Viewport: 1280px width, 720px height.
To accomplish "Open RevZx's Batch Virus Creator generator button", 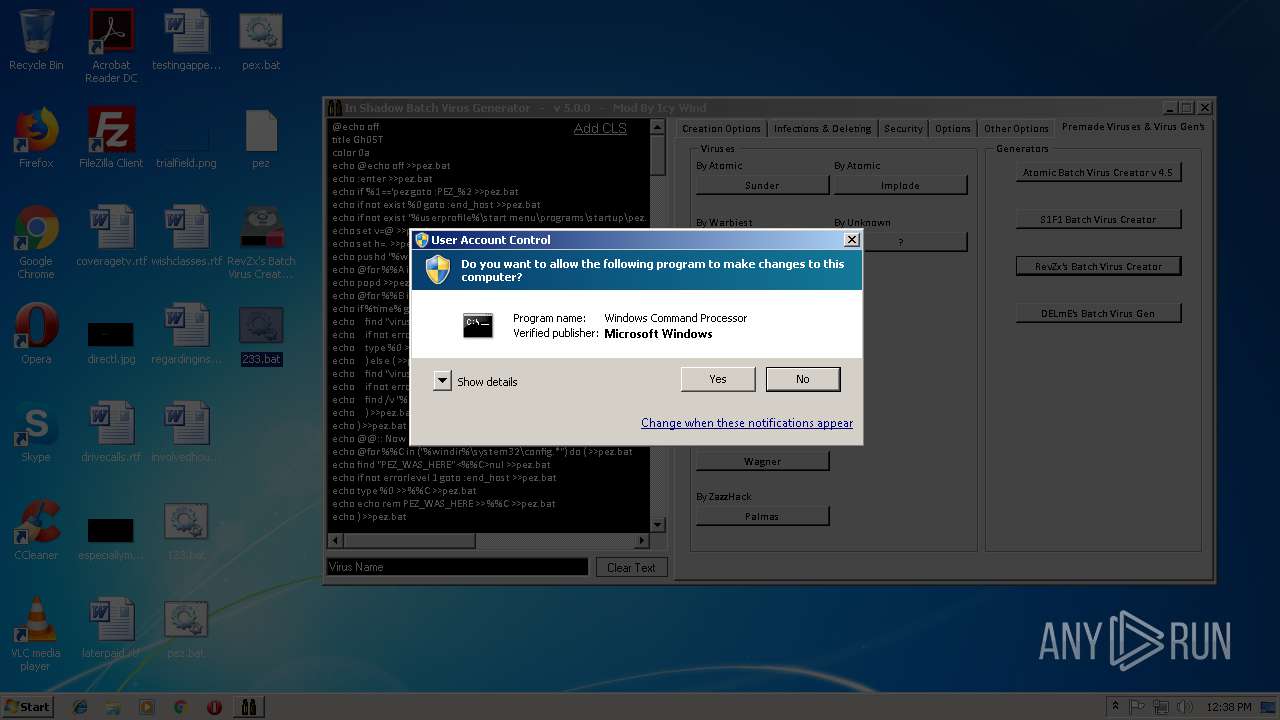I will tap(1098, 266).
